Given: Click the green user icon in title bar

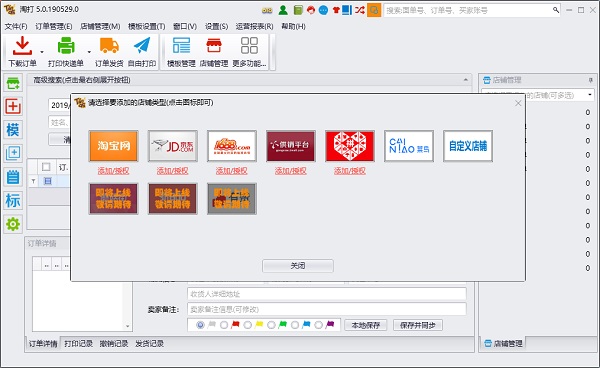Looking at the screenshot, I should (x=283, y=10).
